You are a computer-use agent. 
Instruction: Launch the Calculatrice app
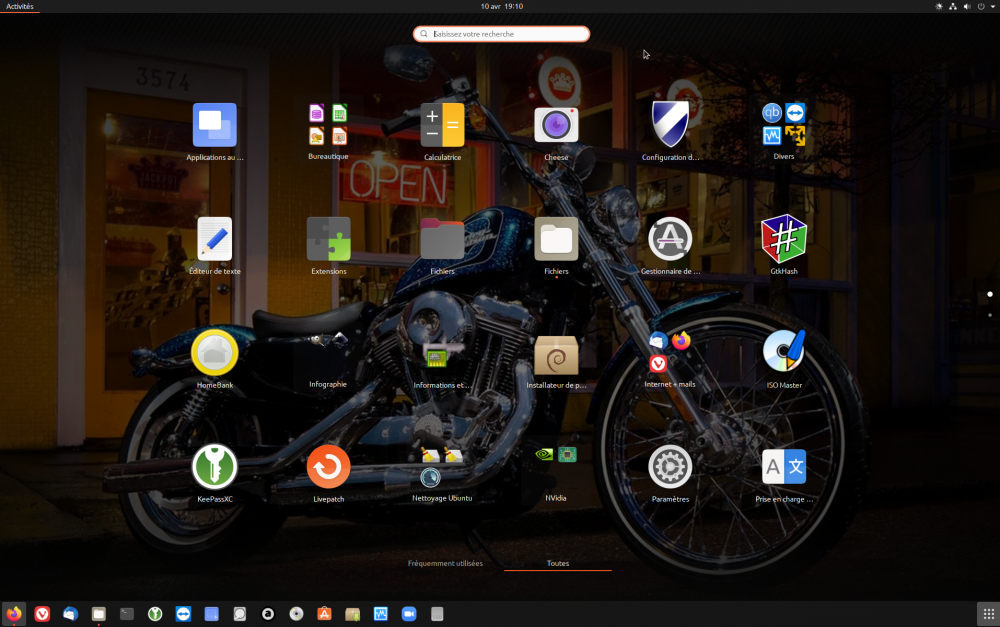(x=442, y=124)
